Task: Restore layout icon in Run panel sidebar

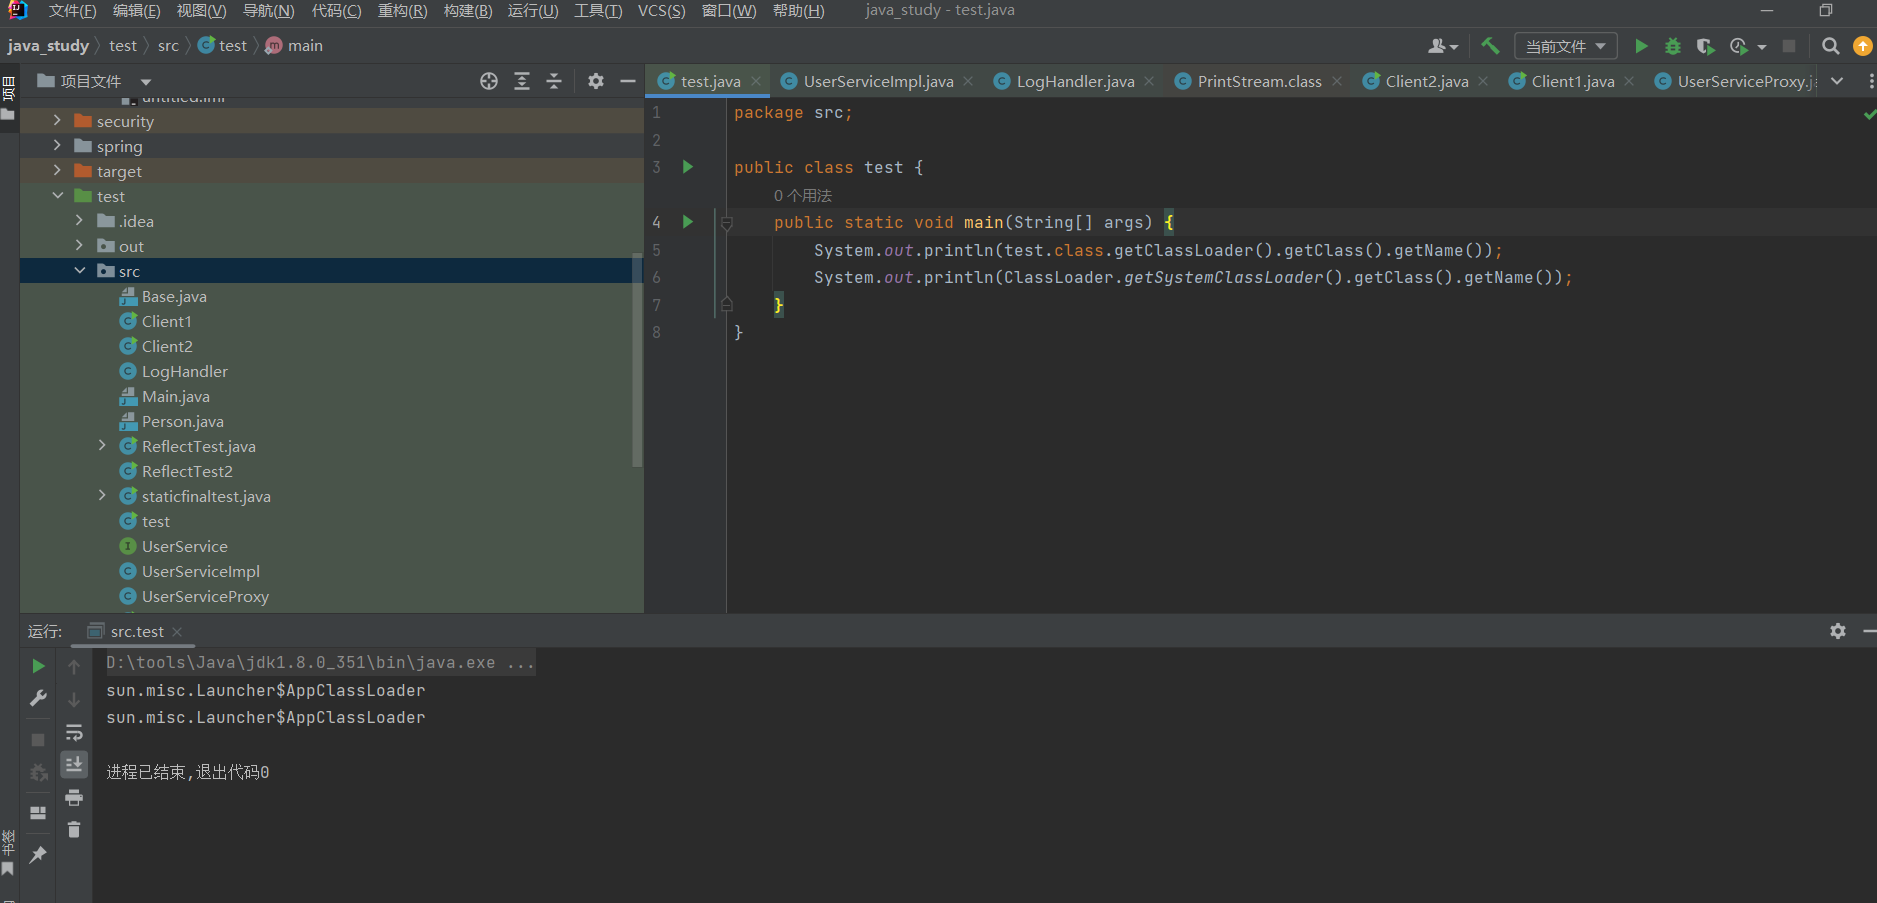Action: click(x=38, y=813)
